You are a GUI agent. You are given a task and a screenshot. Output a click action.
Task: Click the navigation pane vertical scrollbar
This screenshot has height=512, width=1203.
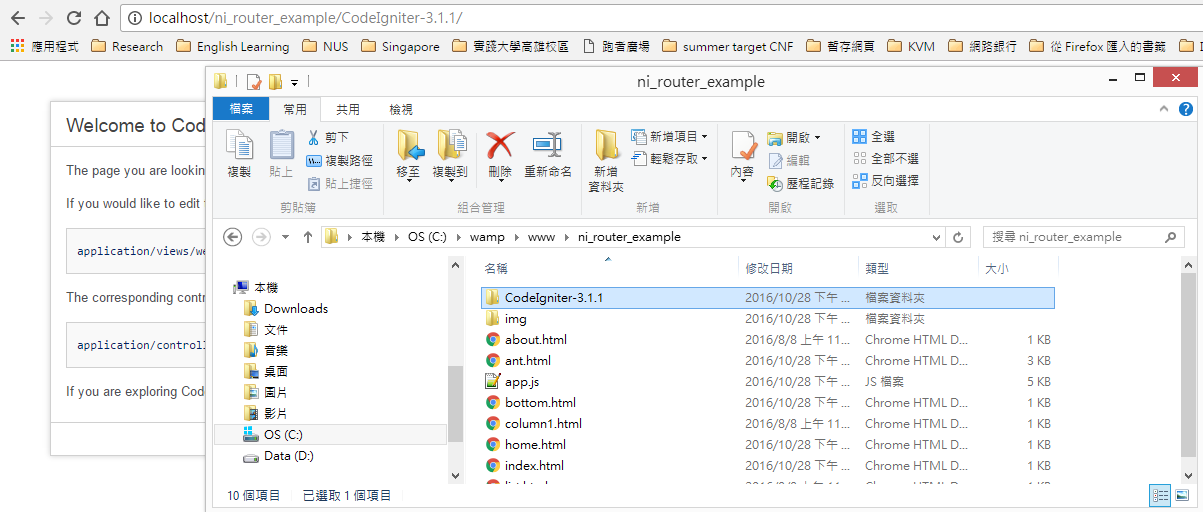tap(455, 400)
